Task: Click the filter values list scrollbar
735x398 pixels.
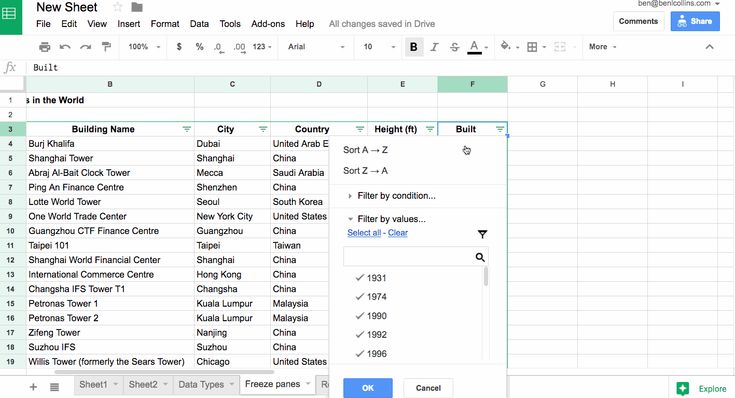Action: point(486,276)
